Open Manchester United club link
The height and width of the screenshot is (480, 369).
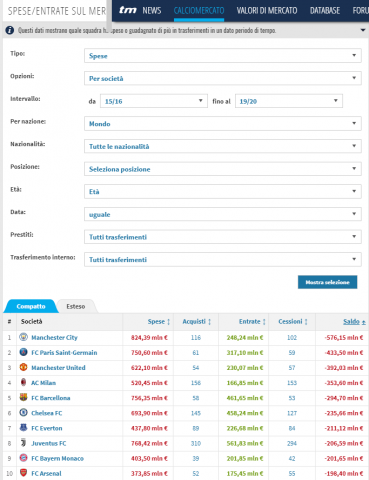tap(58, 367)
